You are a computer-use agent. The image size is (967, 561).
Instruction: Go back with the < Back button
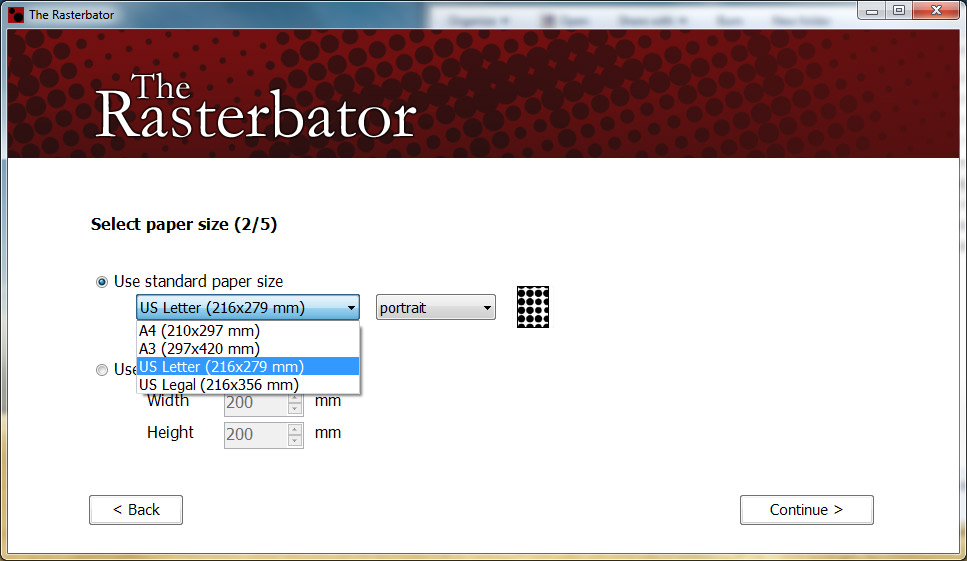click(x=136, y=510)
